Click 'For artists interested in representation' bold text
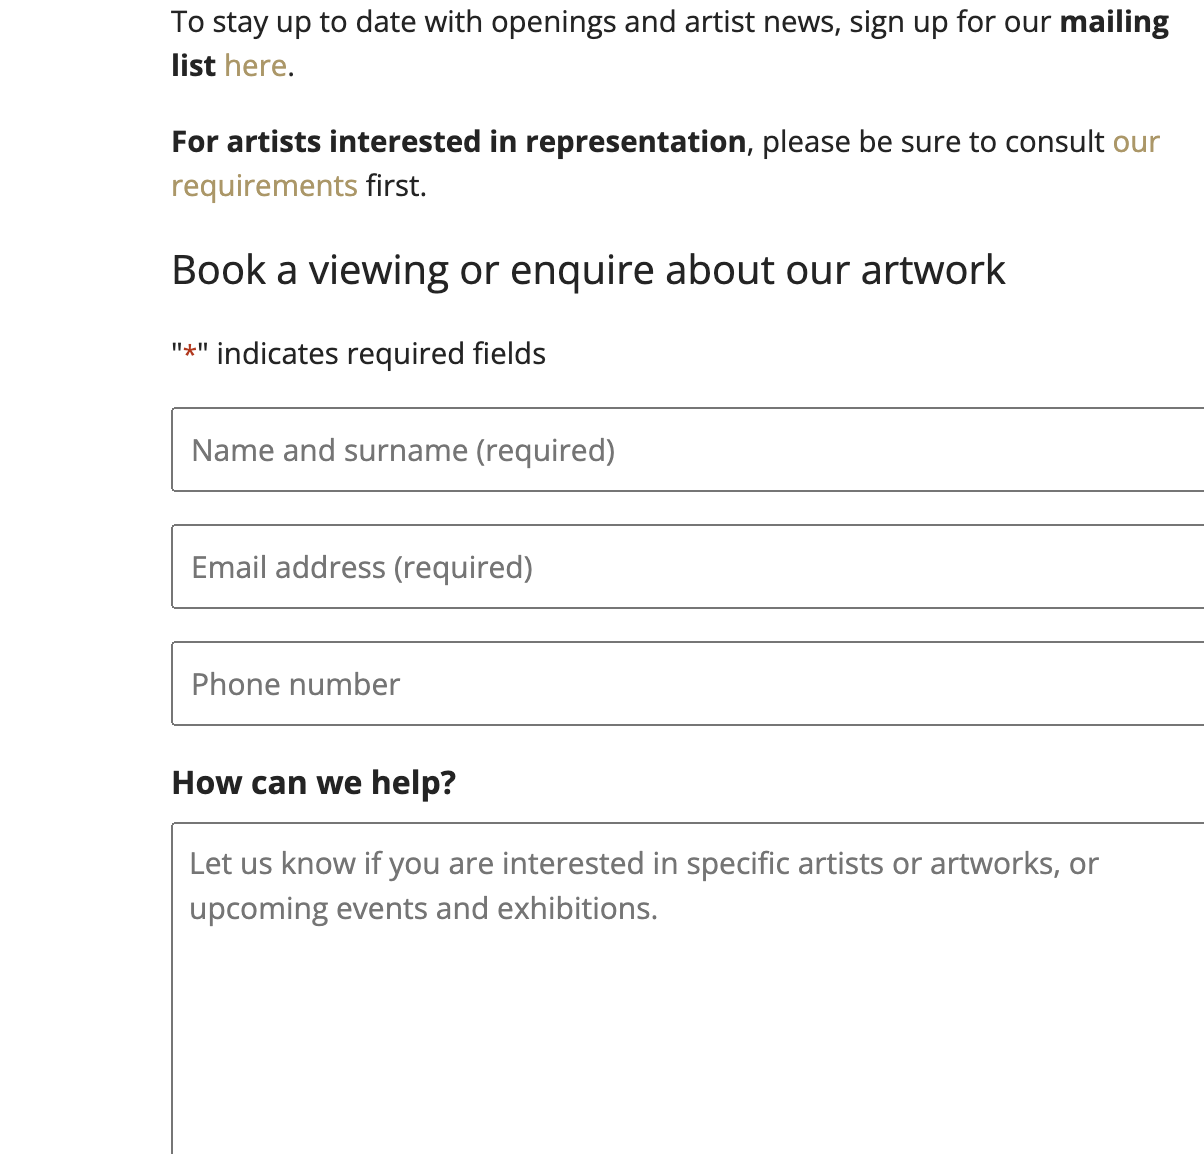1204x1154 pixels. point(458,142)
